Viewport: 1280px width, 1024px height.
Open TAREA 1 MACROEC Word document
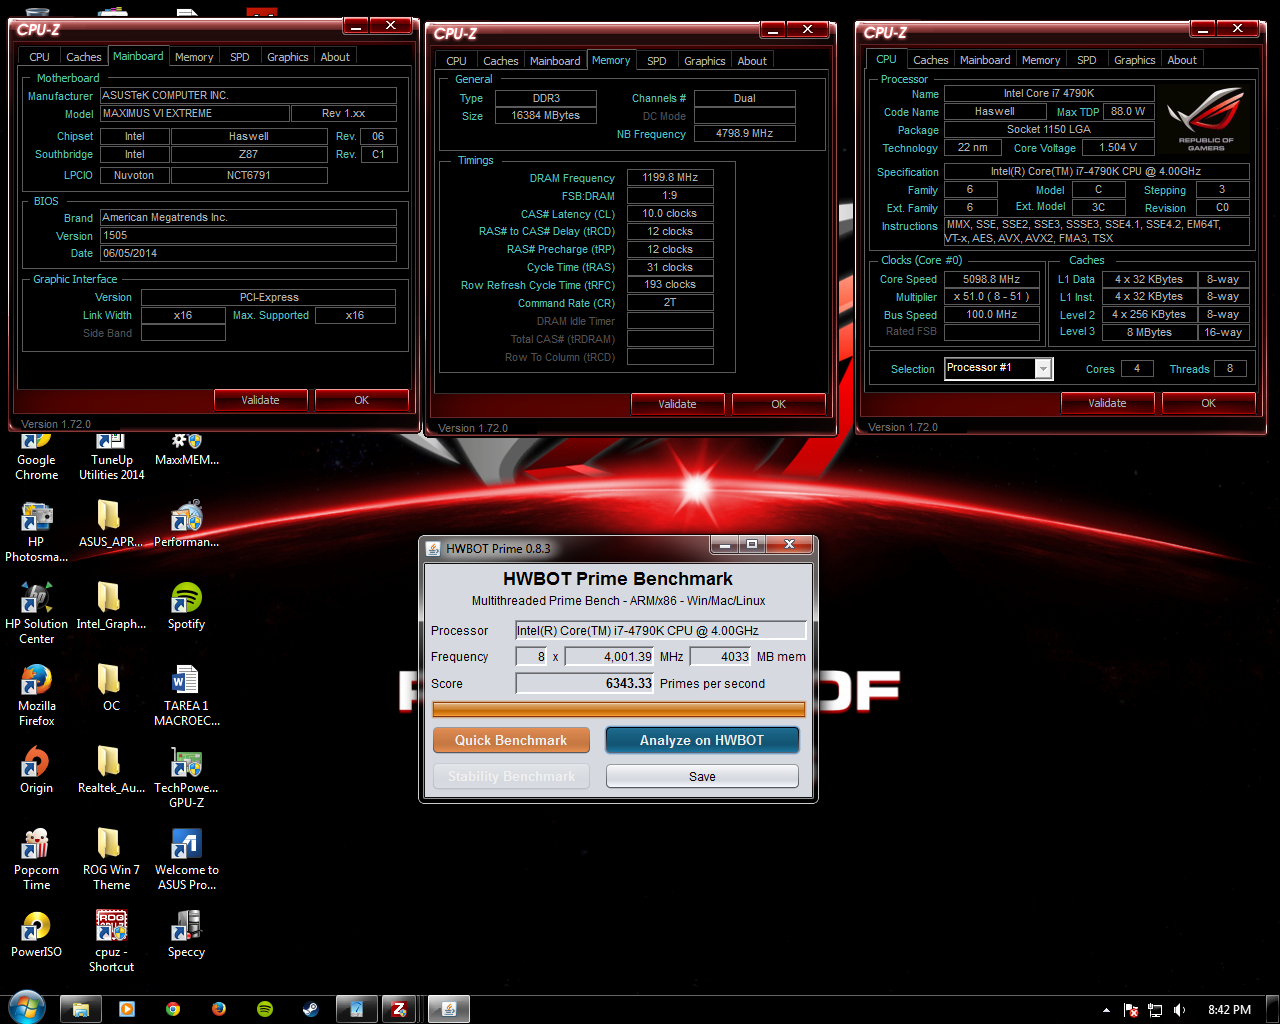click(x=187, y=696)
